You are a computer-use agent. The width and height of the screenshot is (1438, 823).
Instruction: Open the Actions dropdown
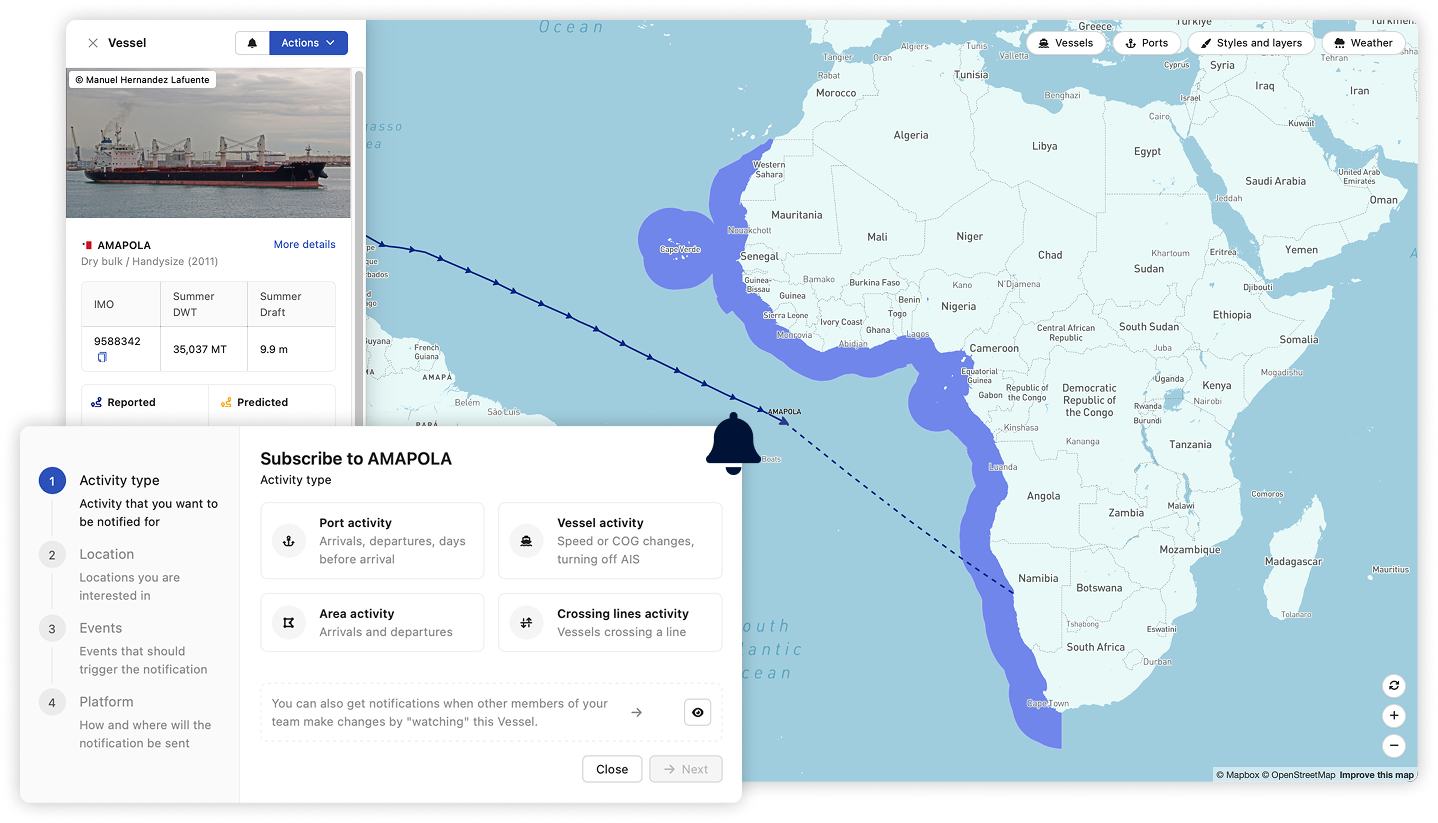[x=308, y=42]
